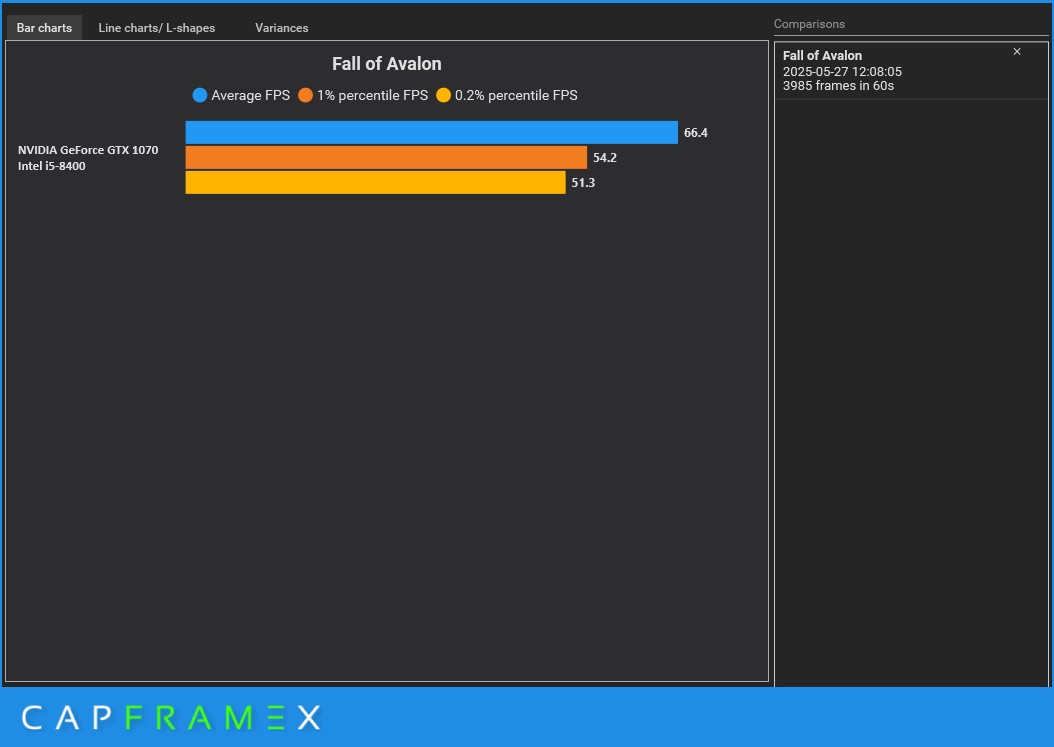Image resolution: width=1054 pixels, height=747 pixels.
Task: Select the Fall of Avalon comparison record
Action: coord(911,71)
